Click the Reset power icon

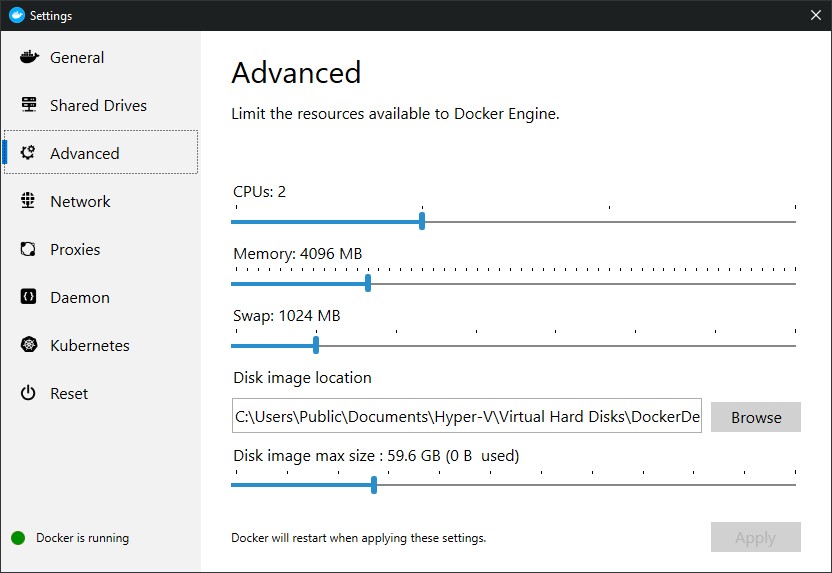(28, 393)
